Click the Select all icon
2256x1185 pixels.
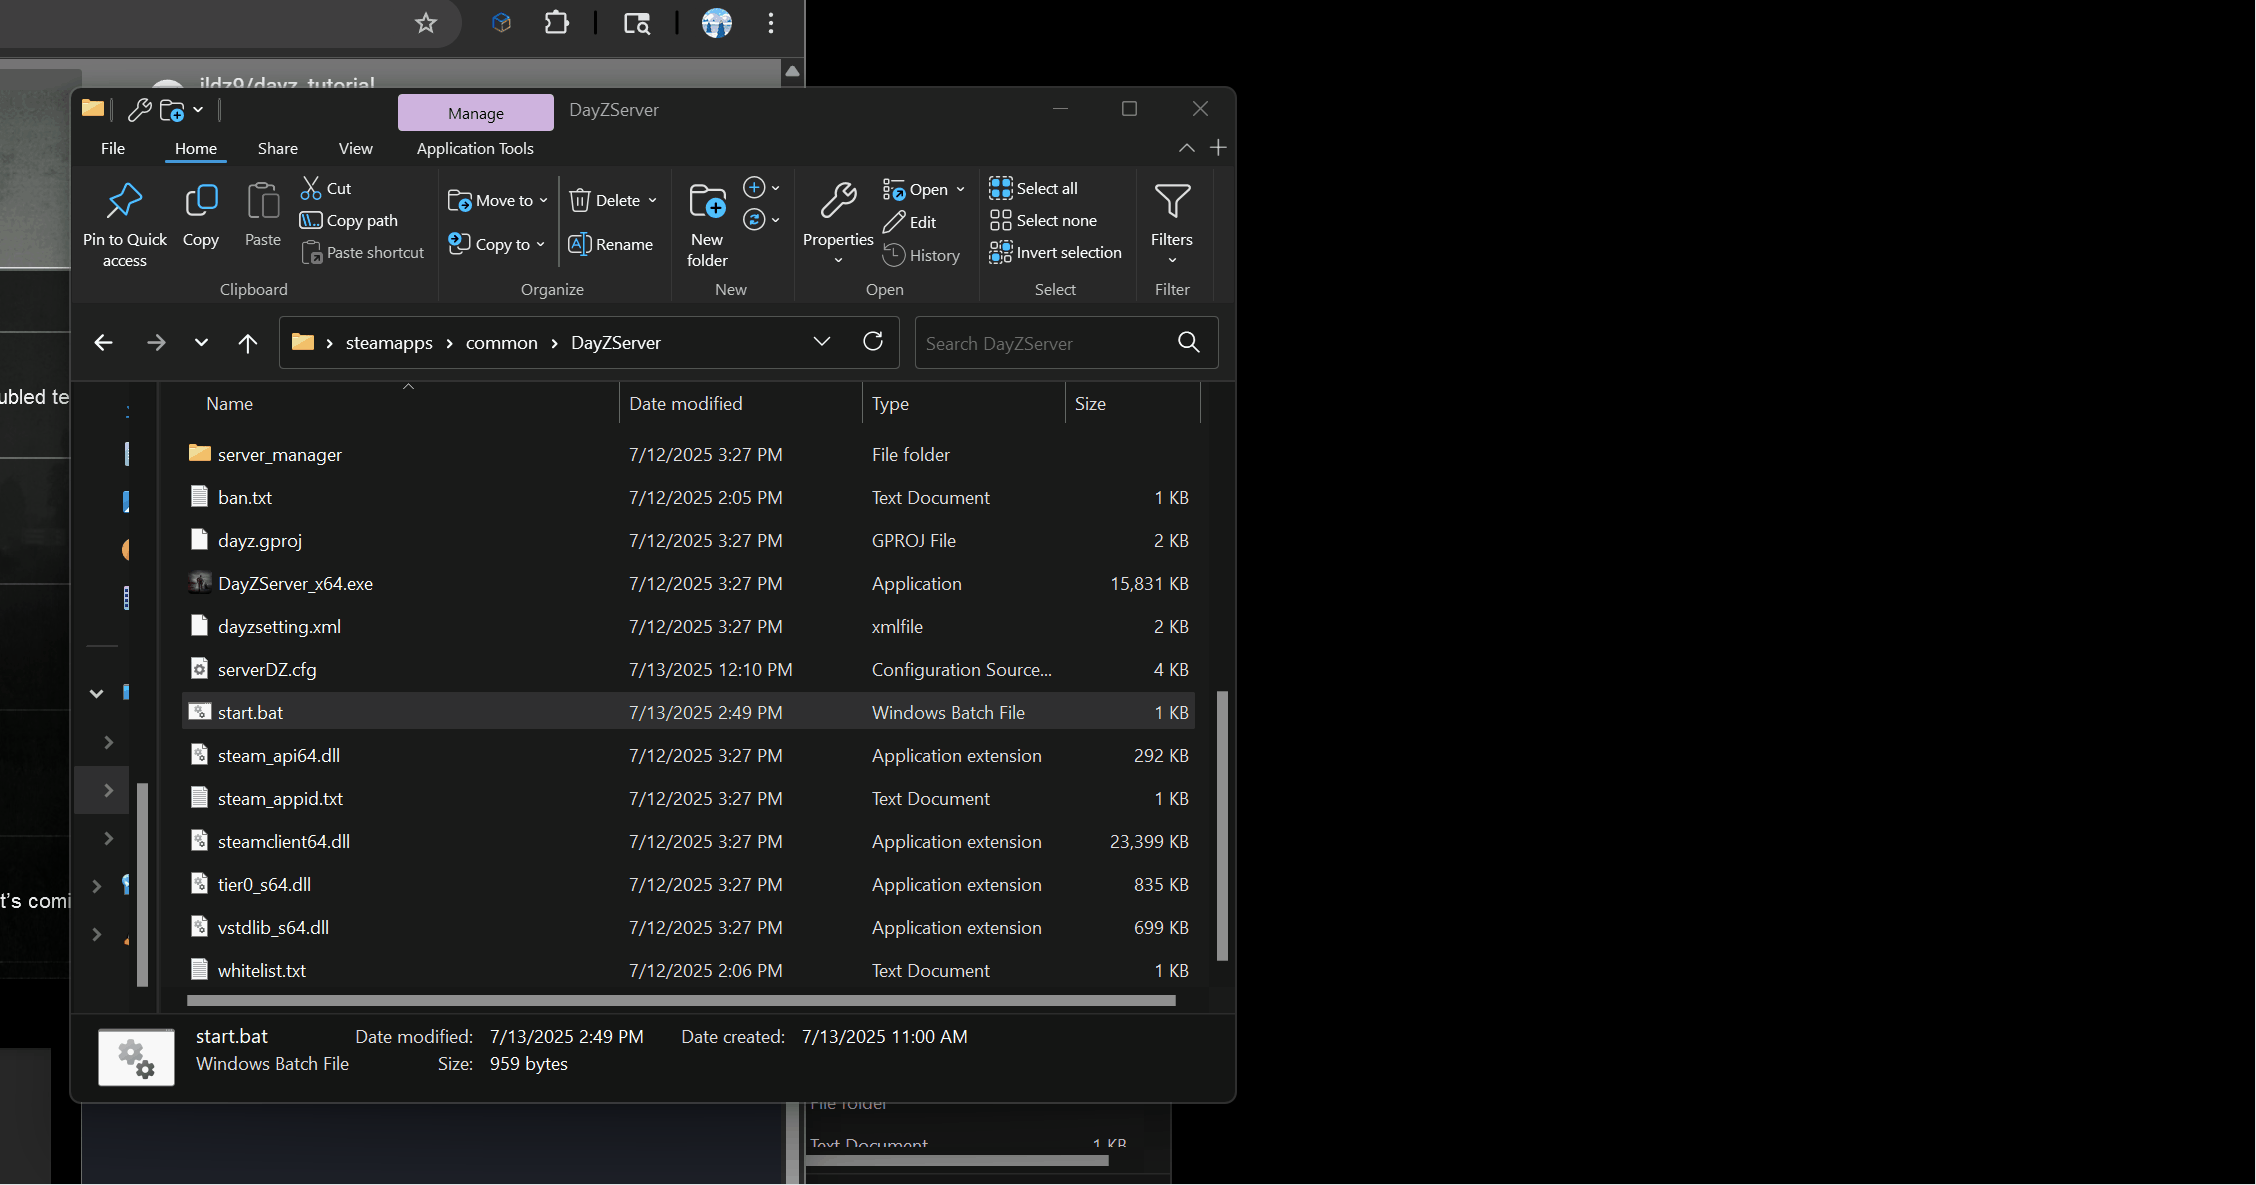(1001, 188)
